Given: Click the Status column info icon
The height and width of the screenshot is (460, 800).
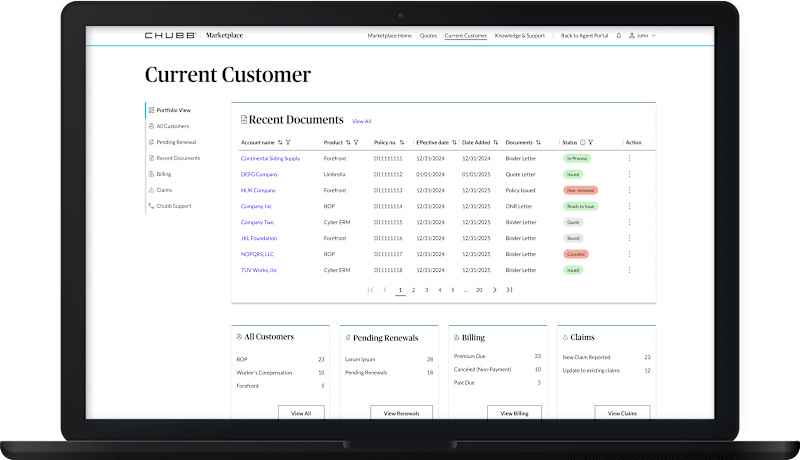Looking at the screenshot, I should point(583,142).
